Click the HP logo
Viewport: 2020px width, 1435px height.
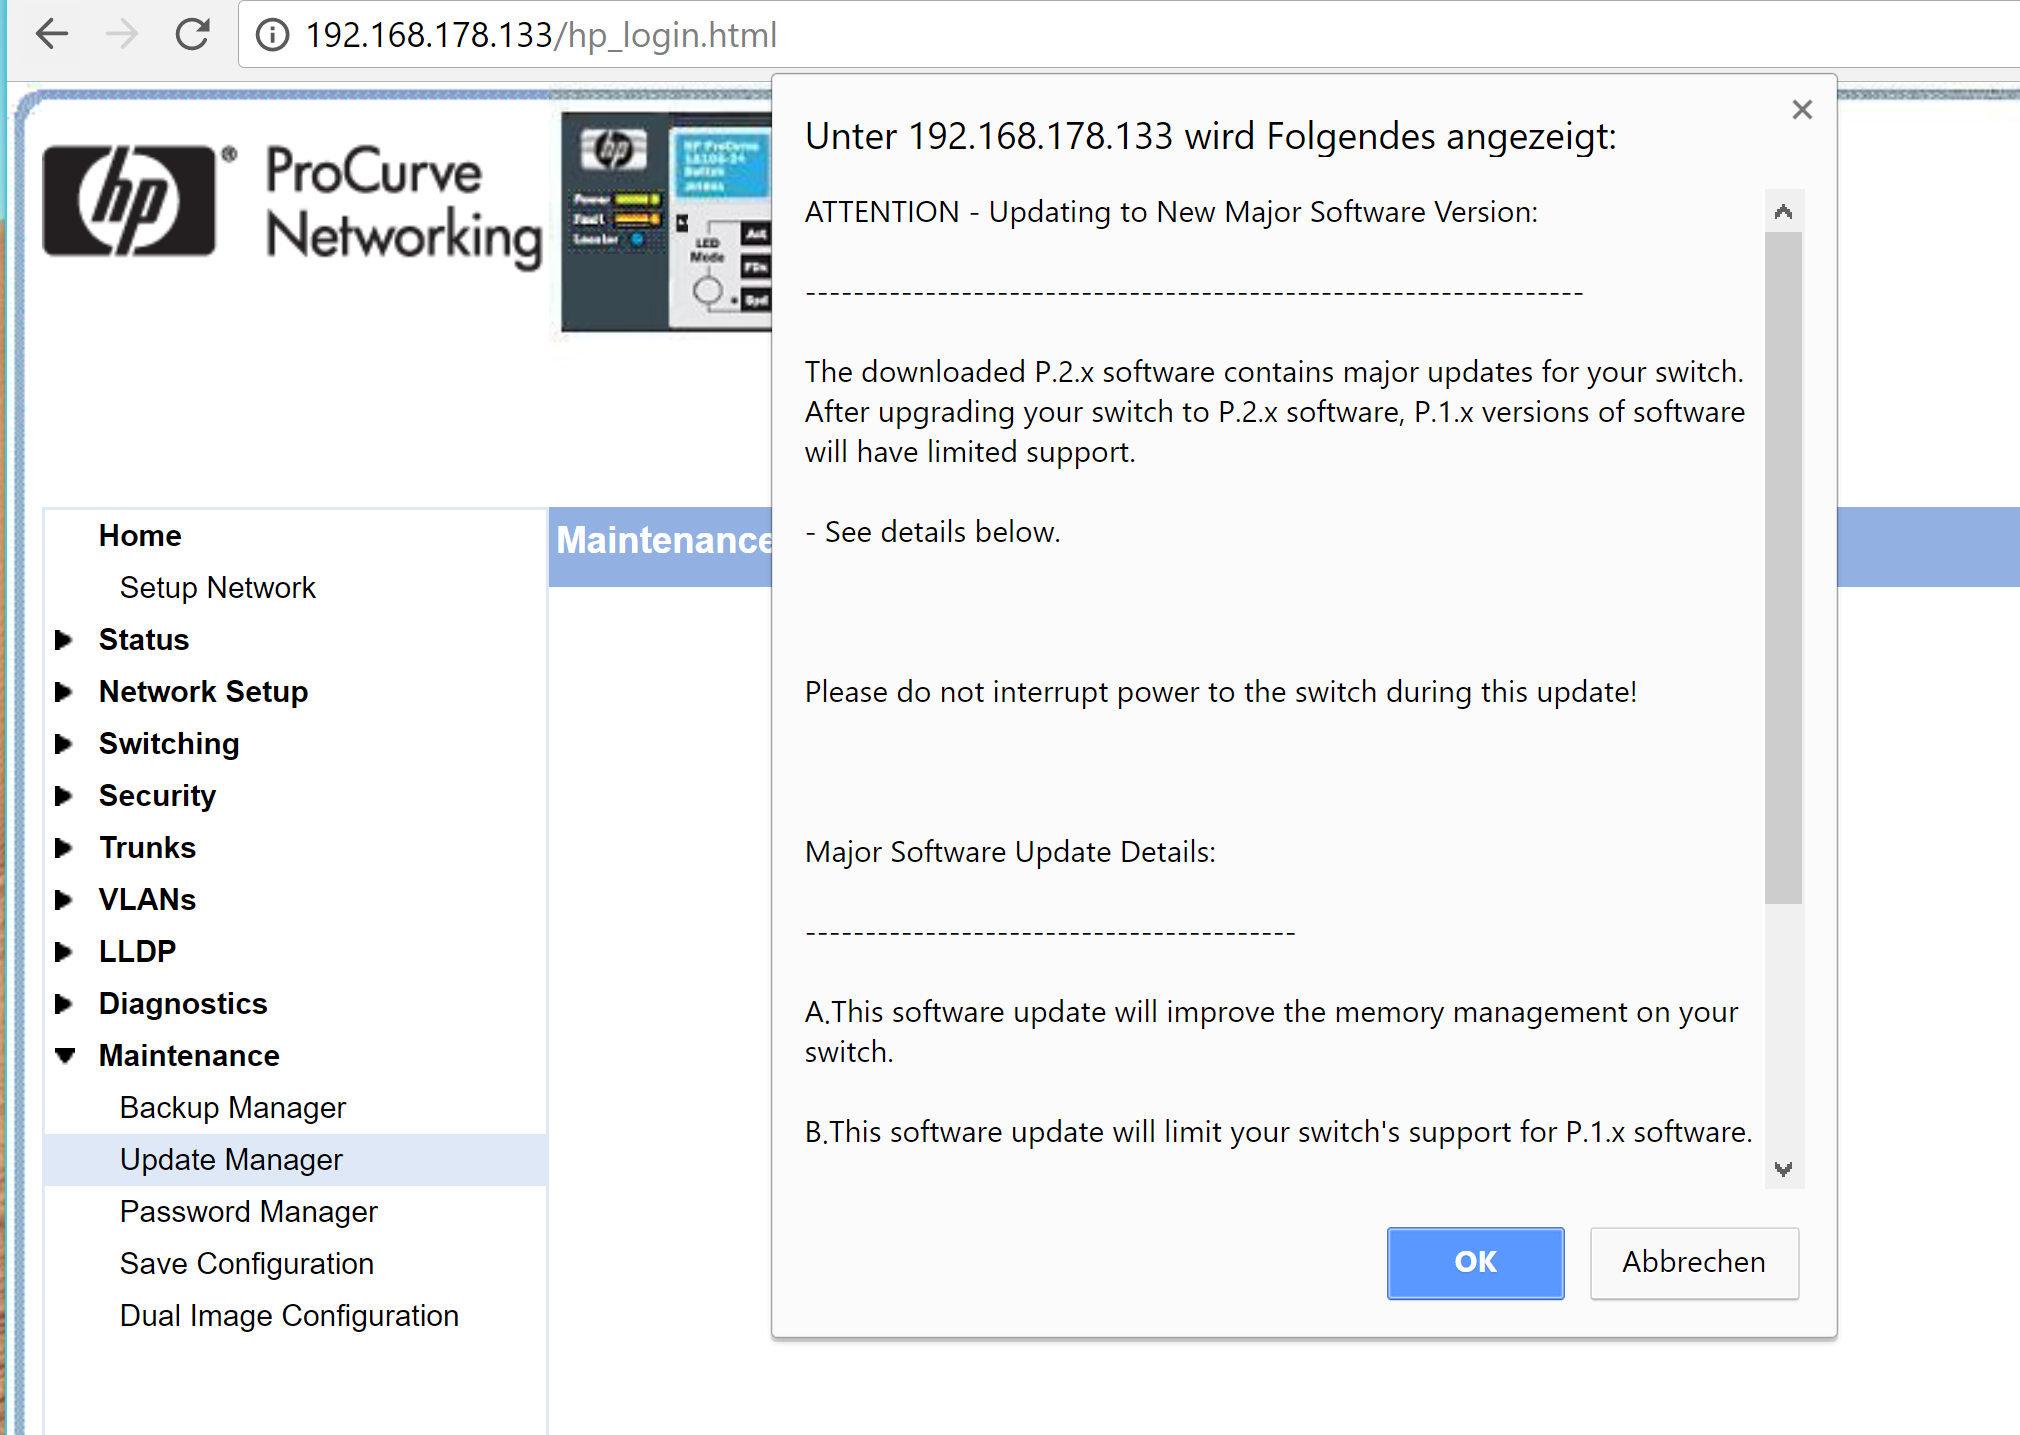(129, 200)
